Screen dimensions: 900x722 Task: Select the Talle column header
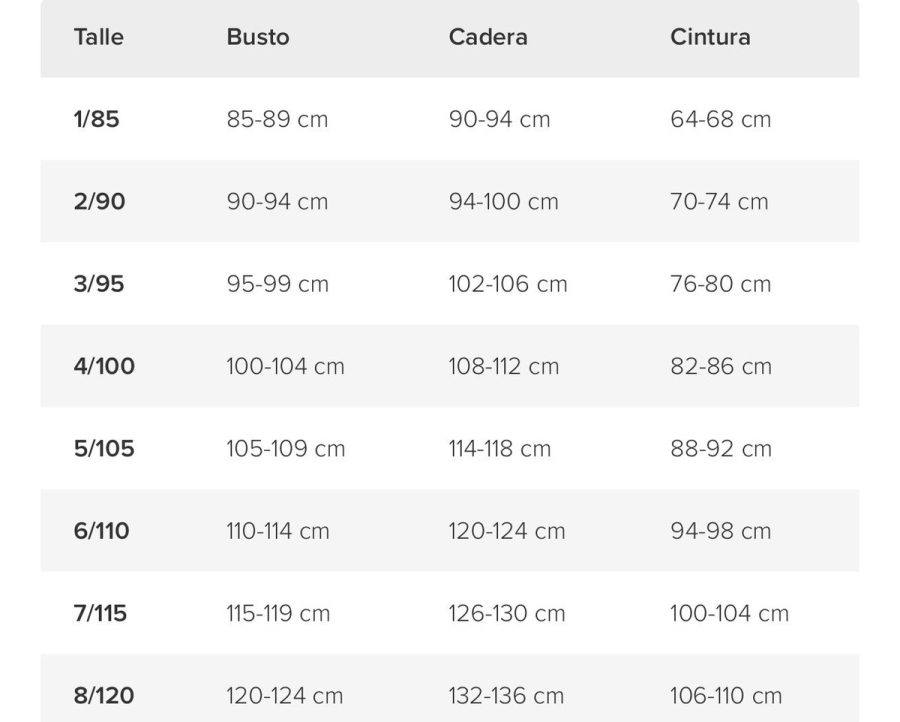click(x=99, y=37)
